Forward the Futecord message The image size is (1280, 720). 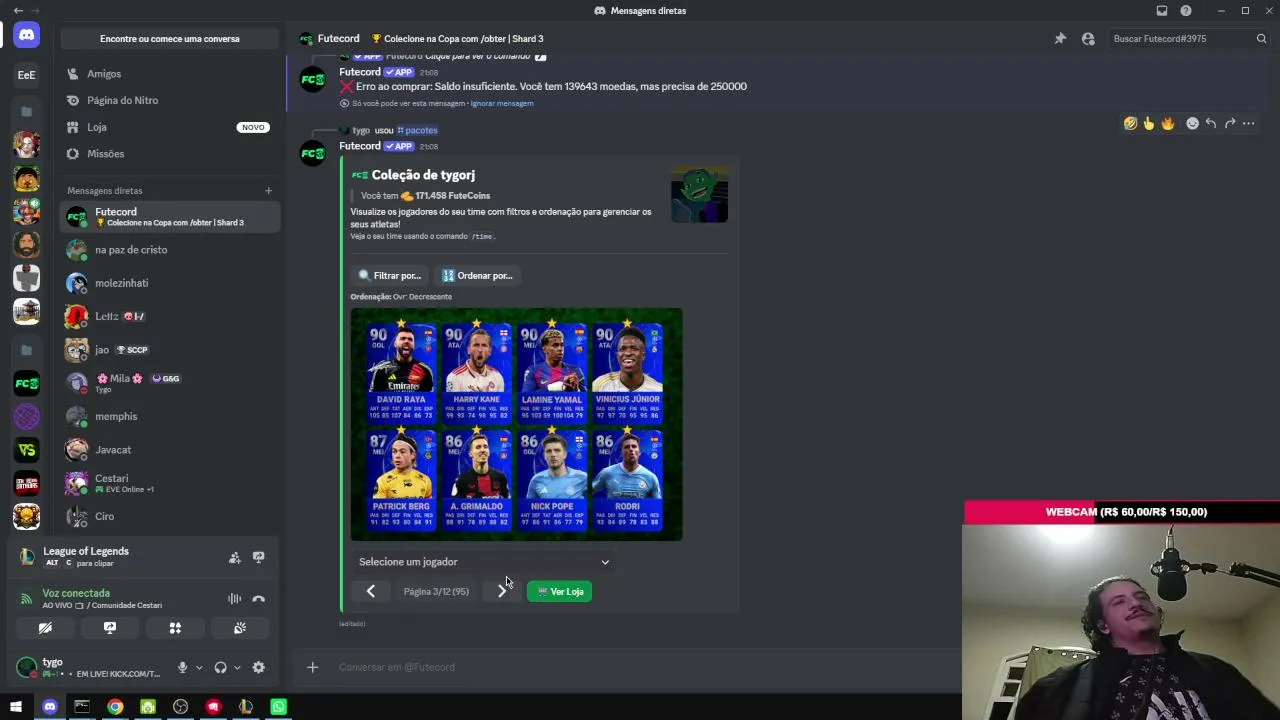(x=1230, y=123)
